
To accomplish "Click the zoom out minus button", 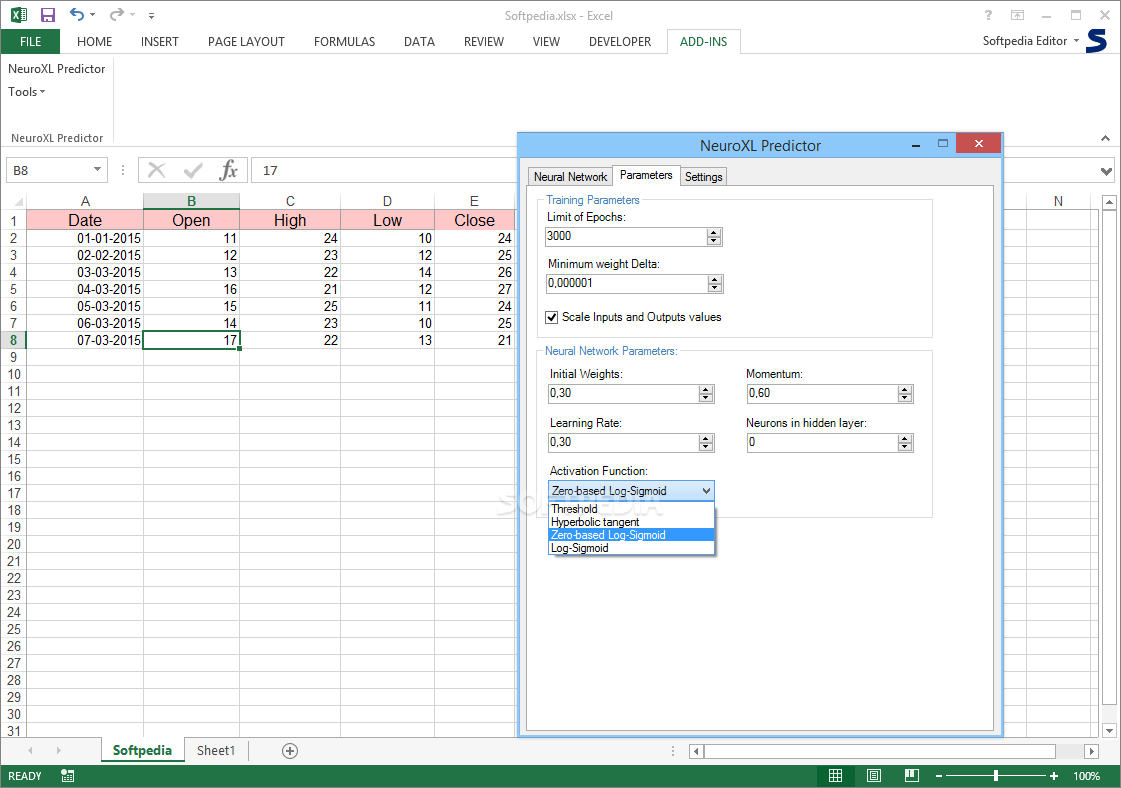I will click(939, 776).
